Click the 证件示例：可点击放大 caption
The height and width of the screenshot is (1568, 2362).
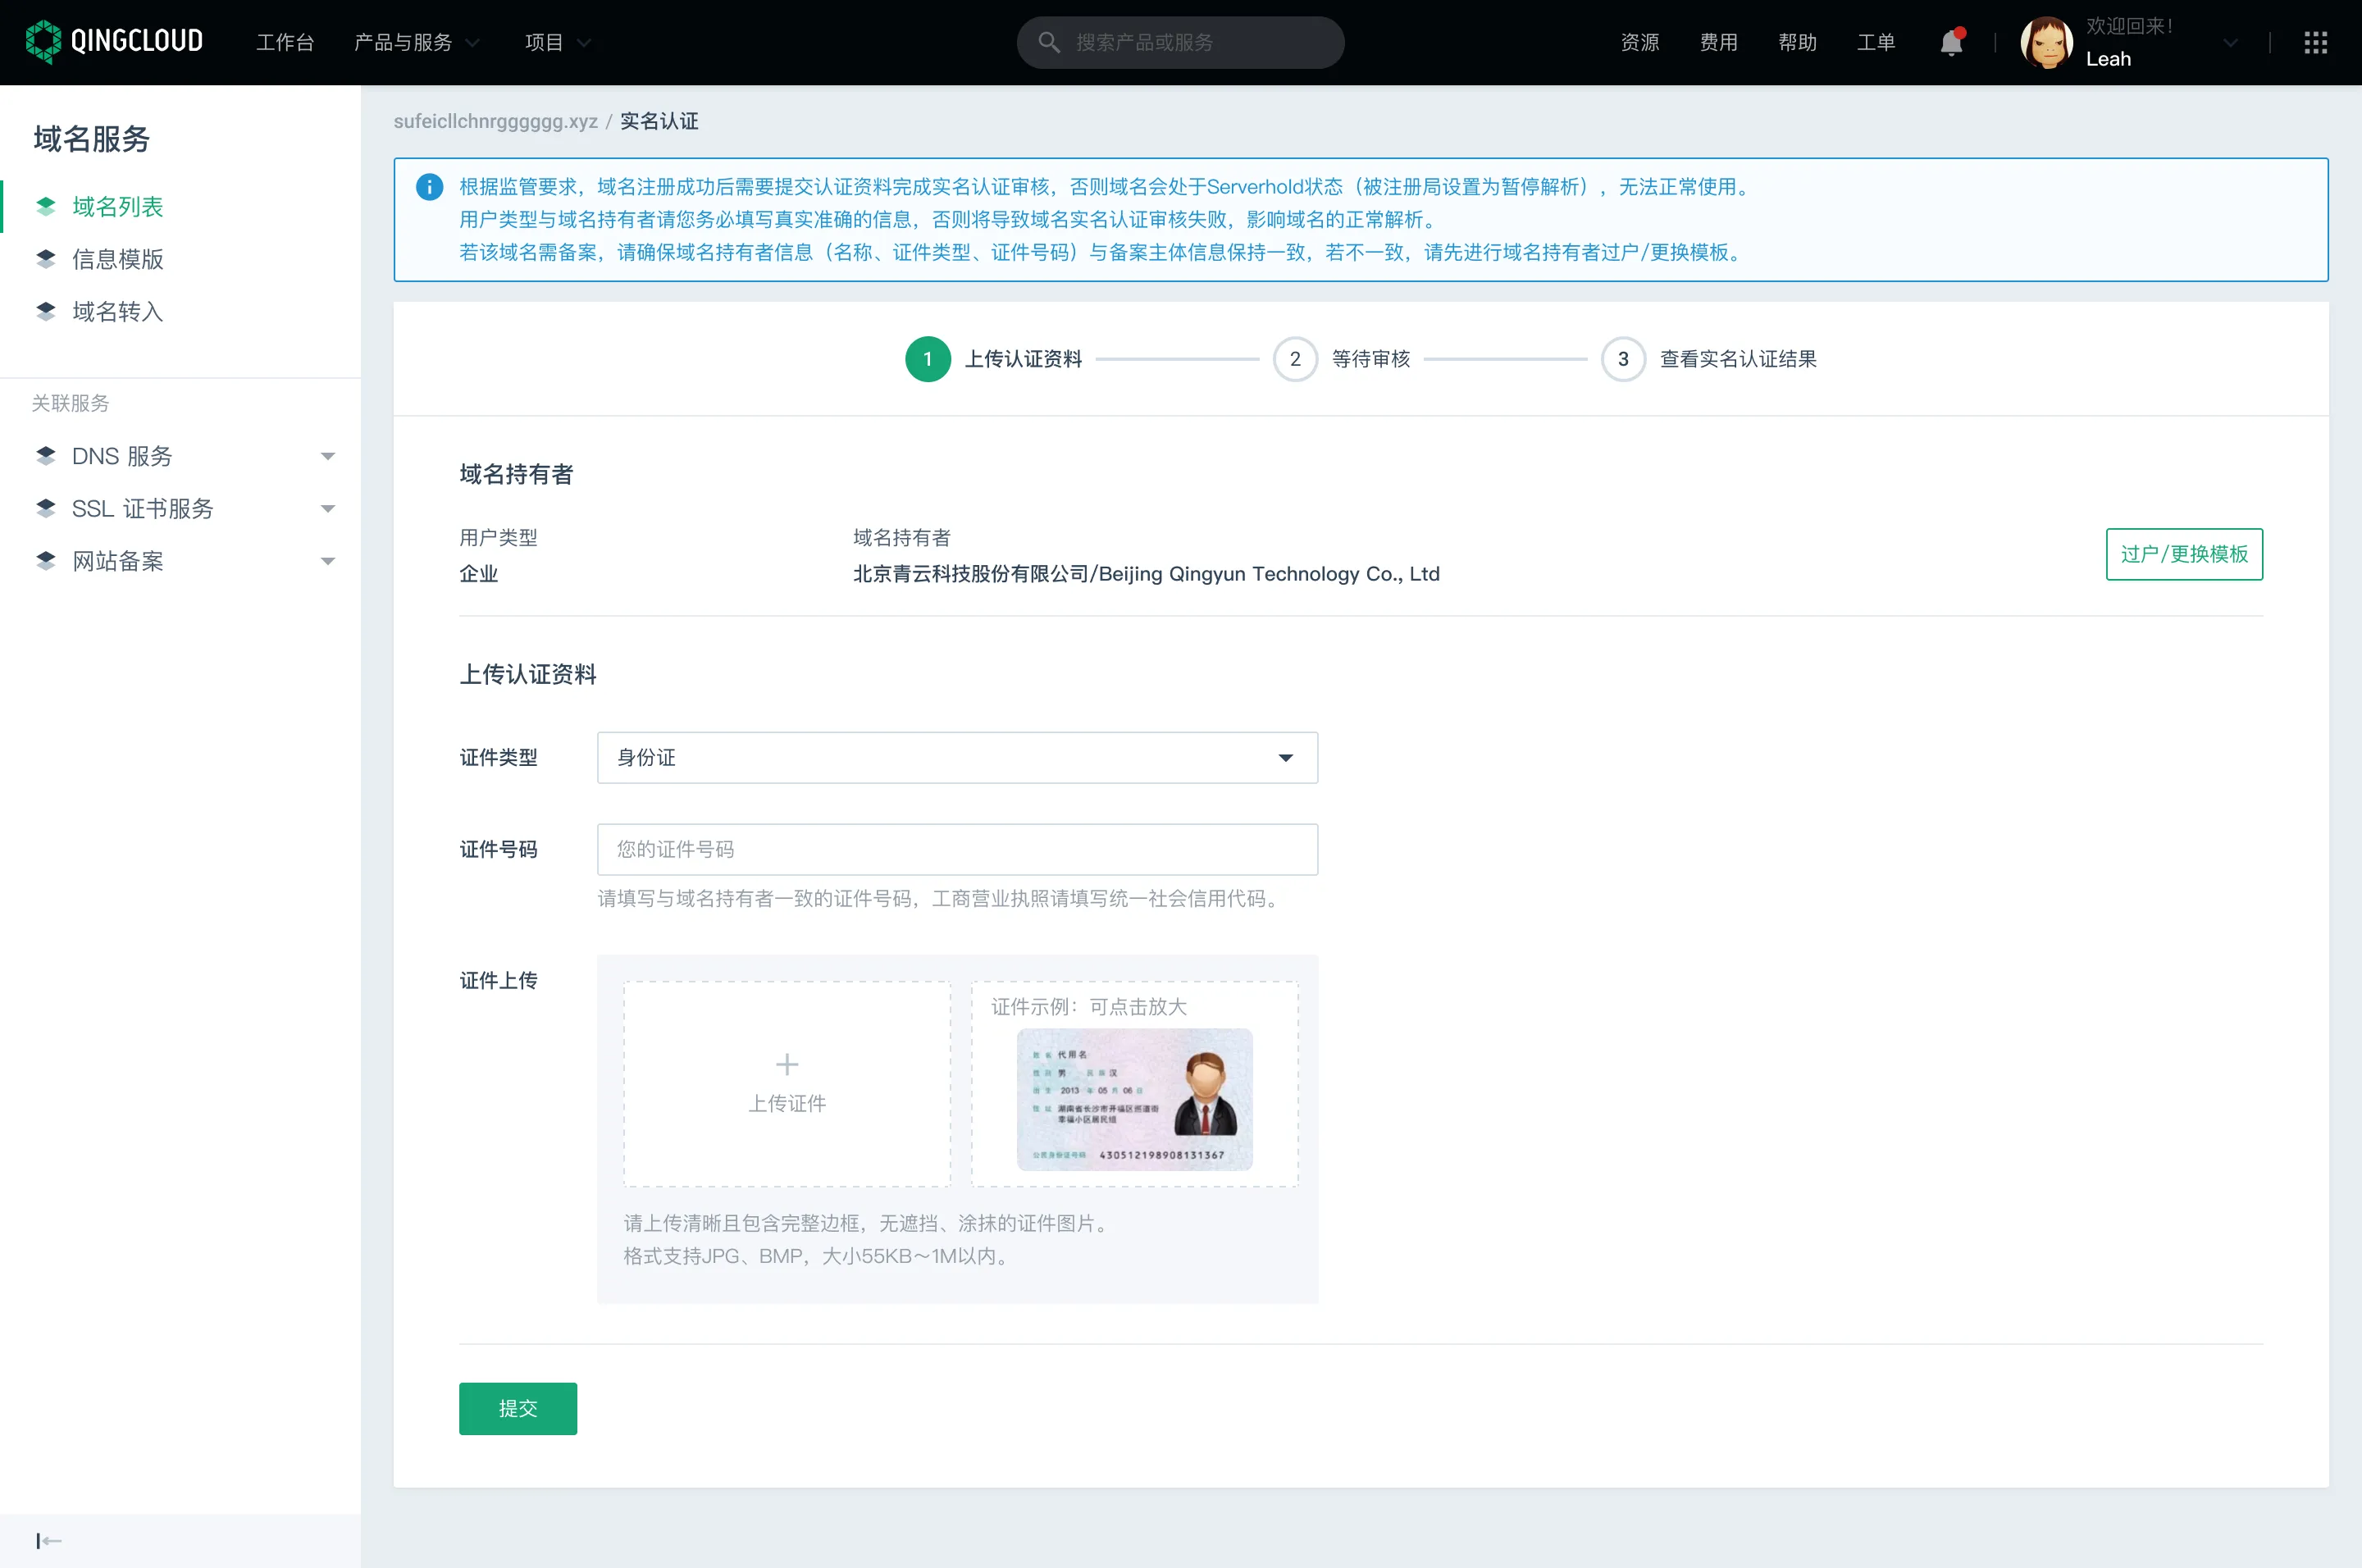coord(1089,1007)
